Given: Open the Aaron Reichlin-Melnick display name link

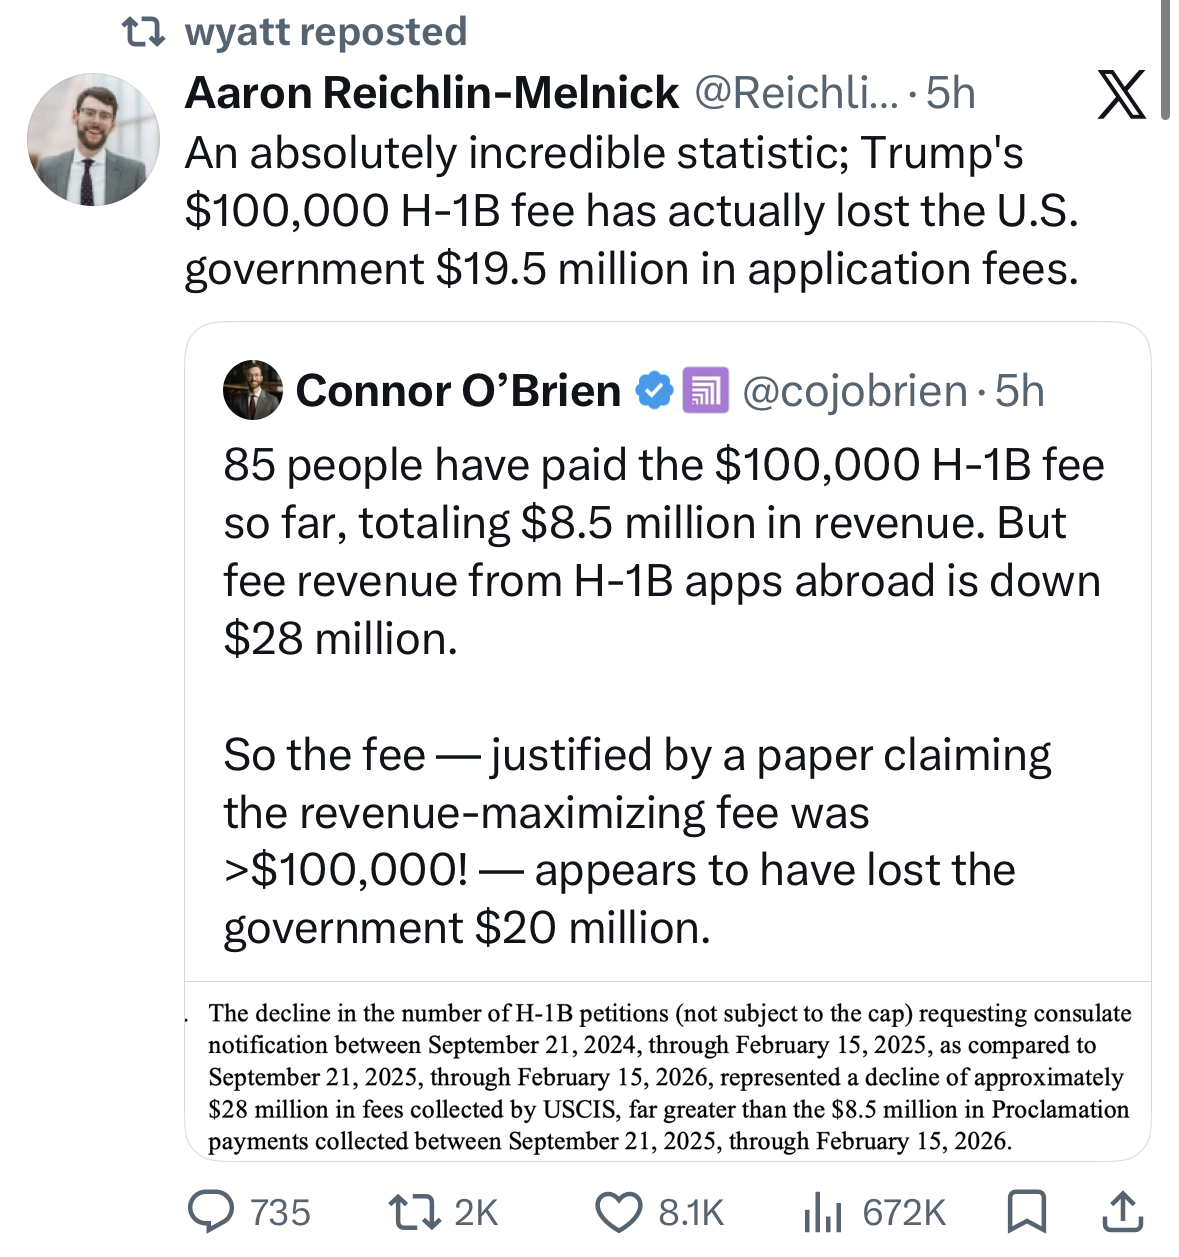Looking at the screenshot, I should [x=432, y=94].
